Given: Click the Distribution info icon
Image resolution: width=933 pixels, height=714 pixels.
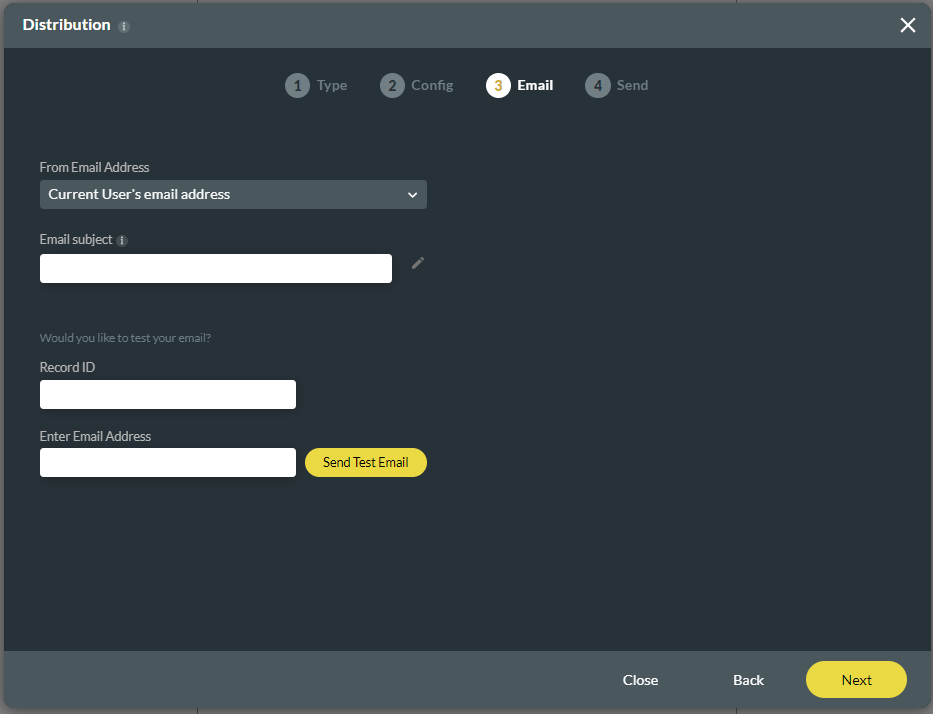Looking at the screenshot, I should (124, 25).
